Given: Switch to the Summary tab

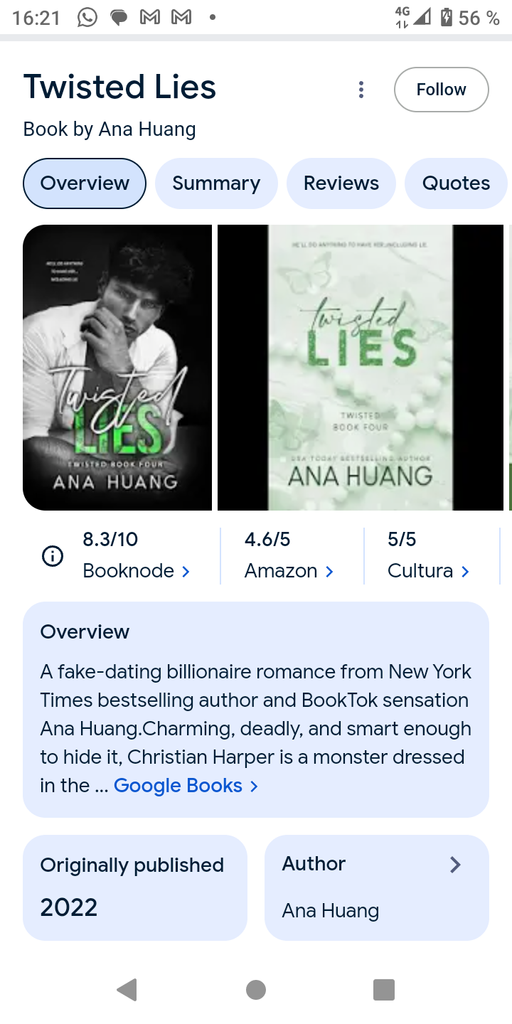Looking at the screenshot, I should [216, 184].
